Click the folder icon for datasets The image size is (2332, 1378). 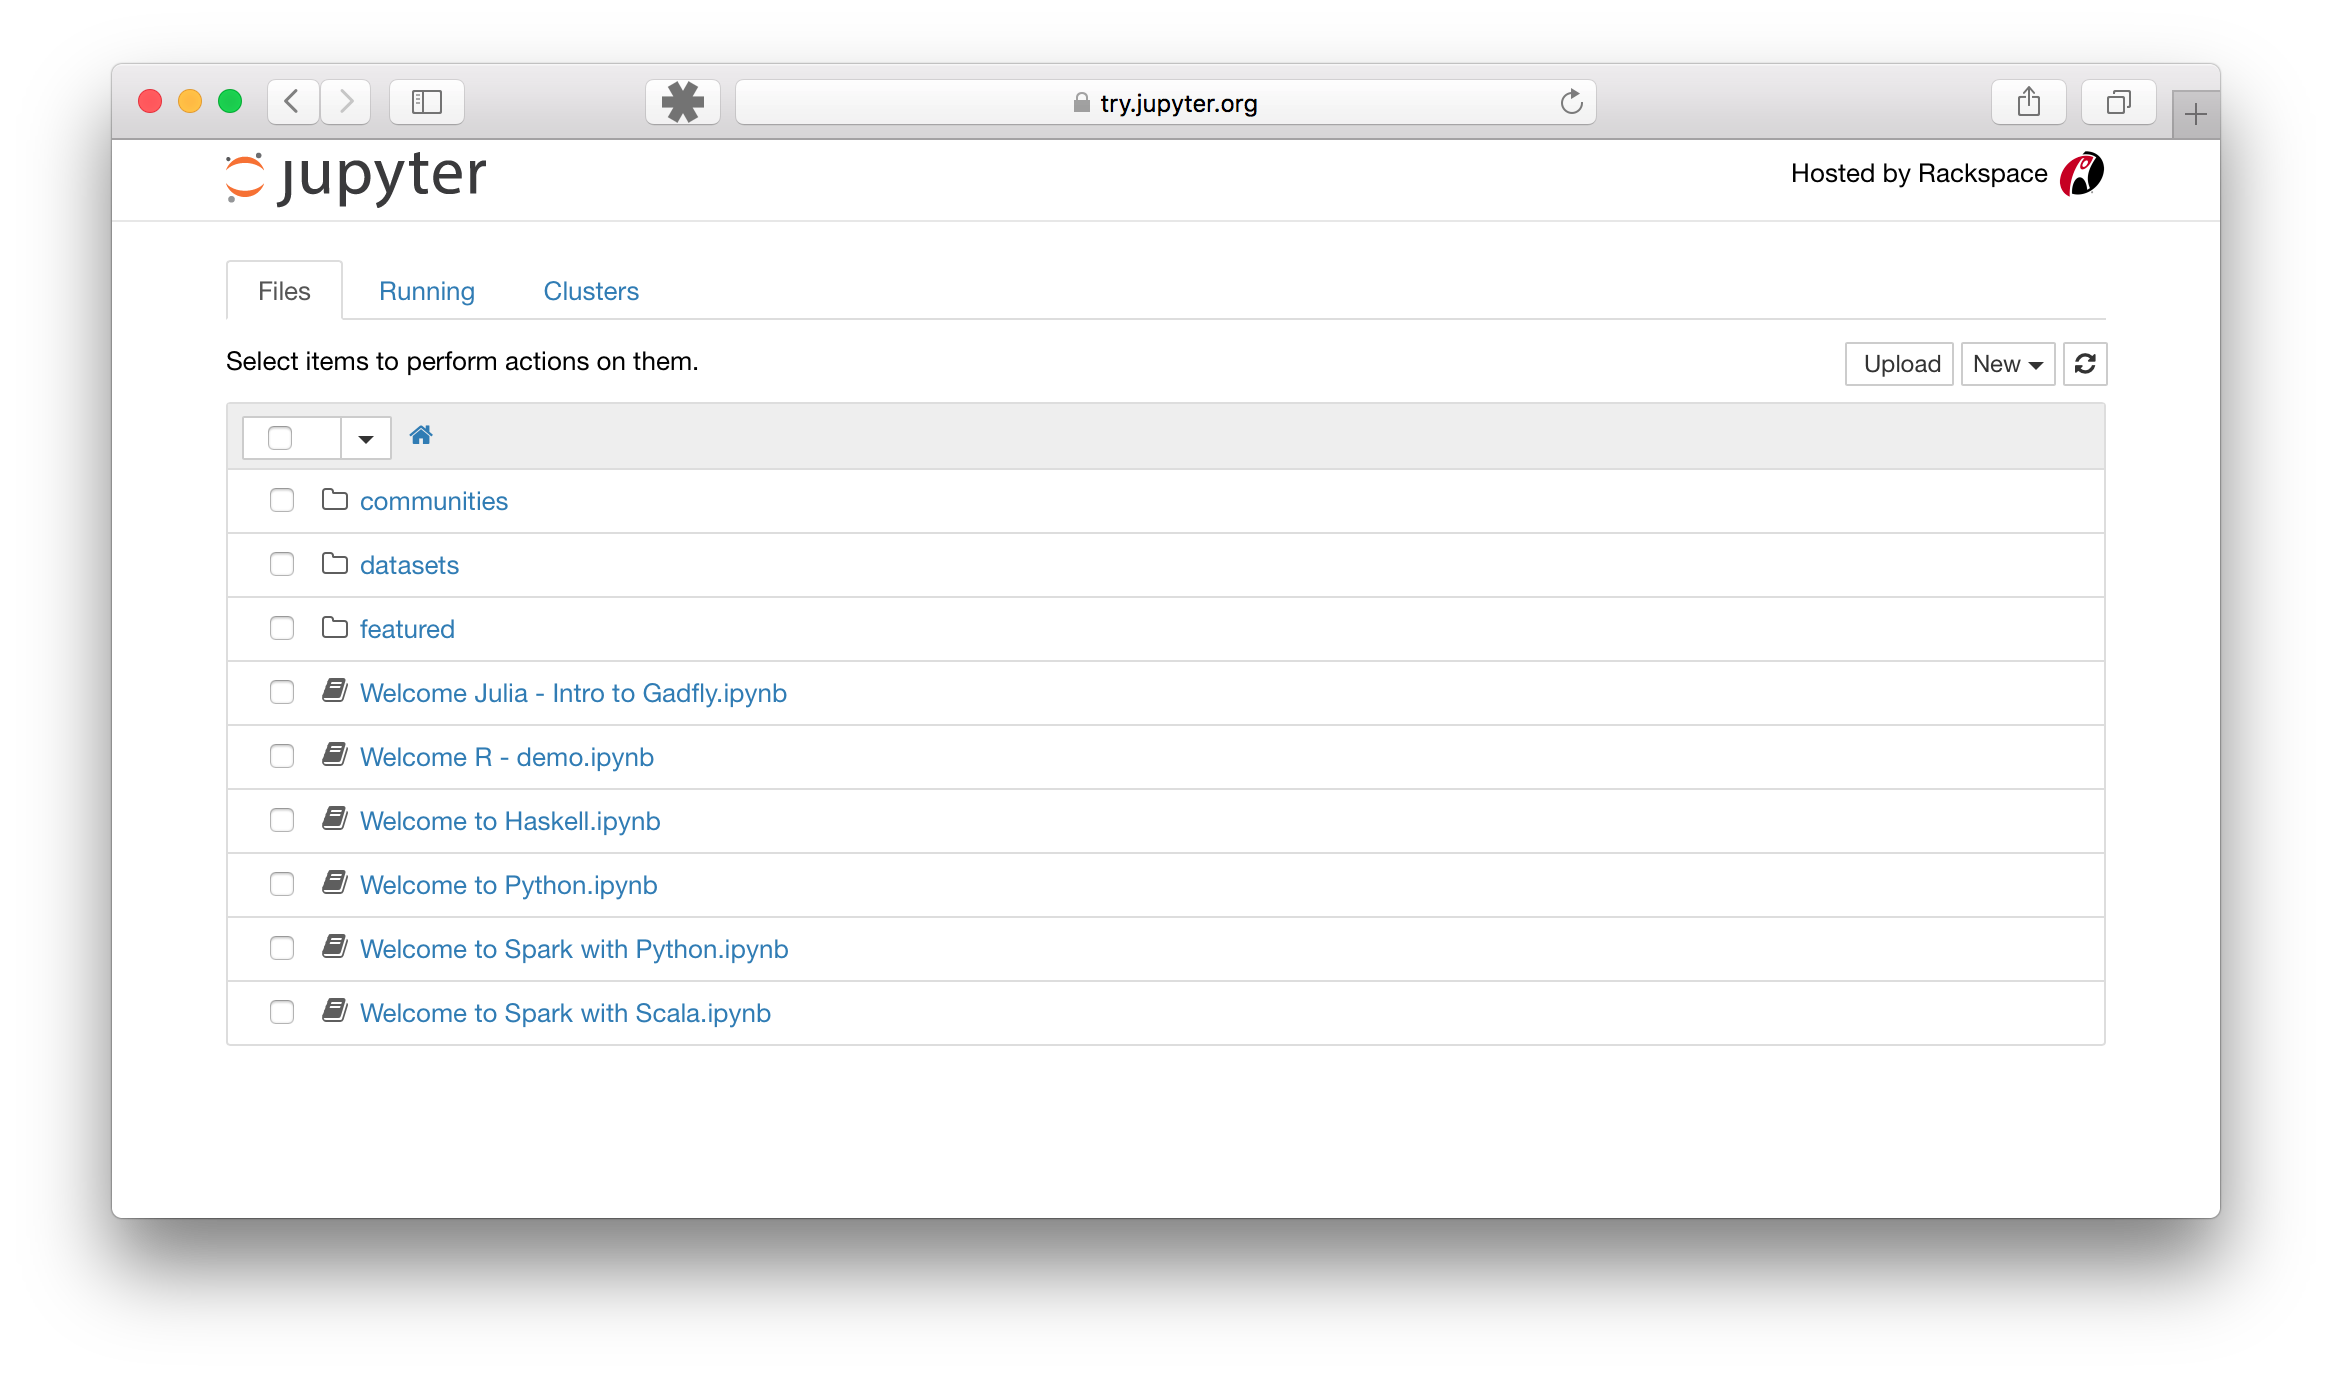(x=335, y=564)
